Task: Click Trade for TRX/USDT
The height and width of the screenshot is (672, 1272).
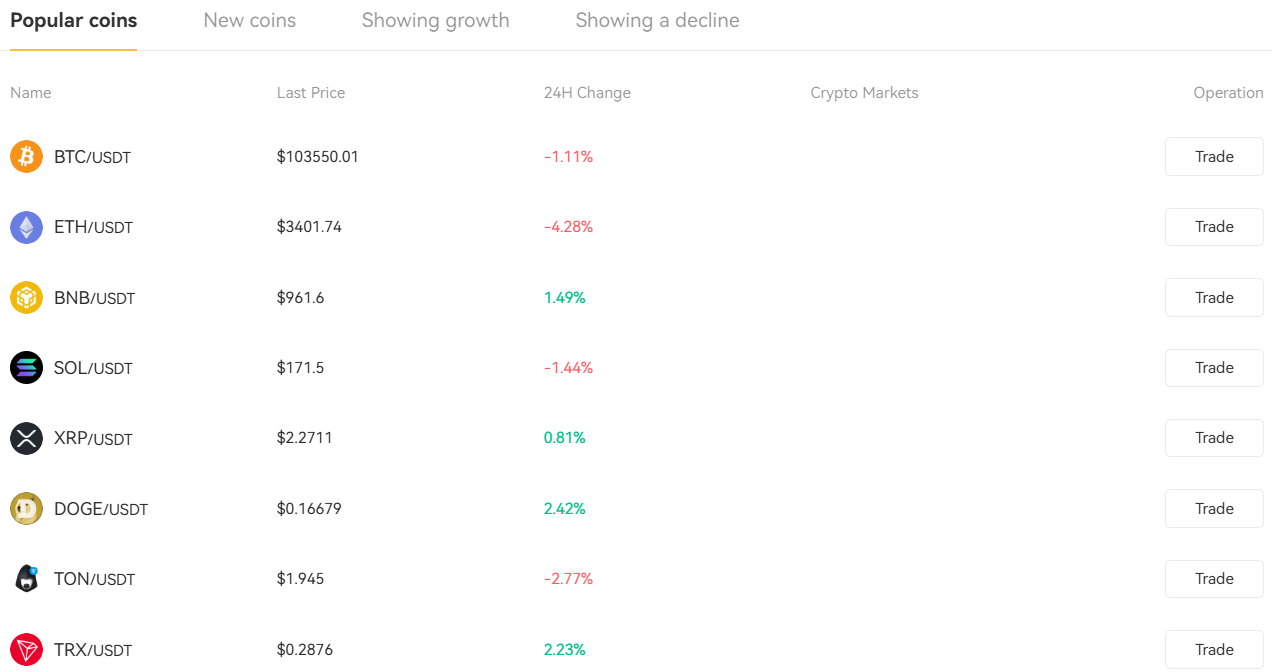Action: coord(1213,649)
